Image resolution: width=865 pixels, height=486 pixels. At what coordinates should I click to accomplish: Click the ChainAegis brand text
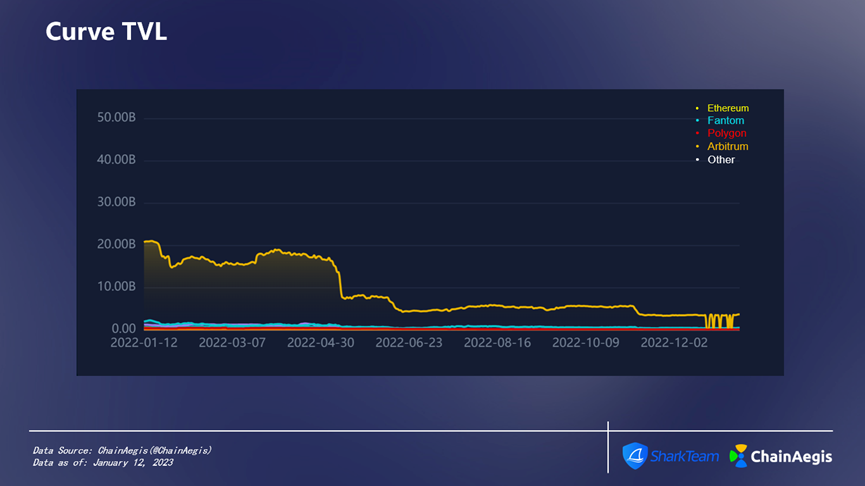791,457
